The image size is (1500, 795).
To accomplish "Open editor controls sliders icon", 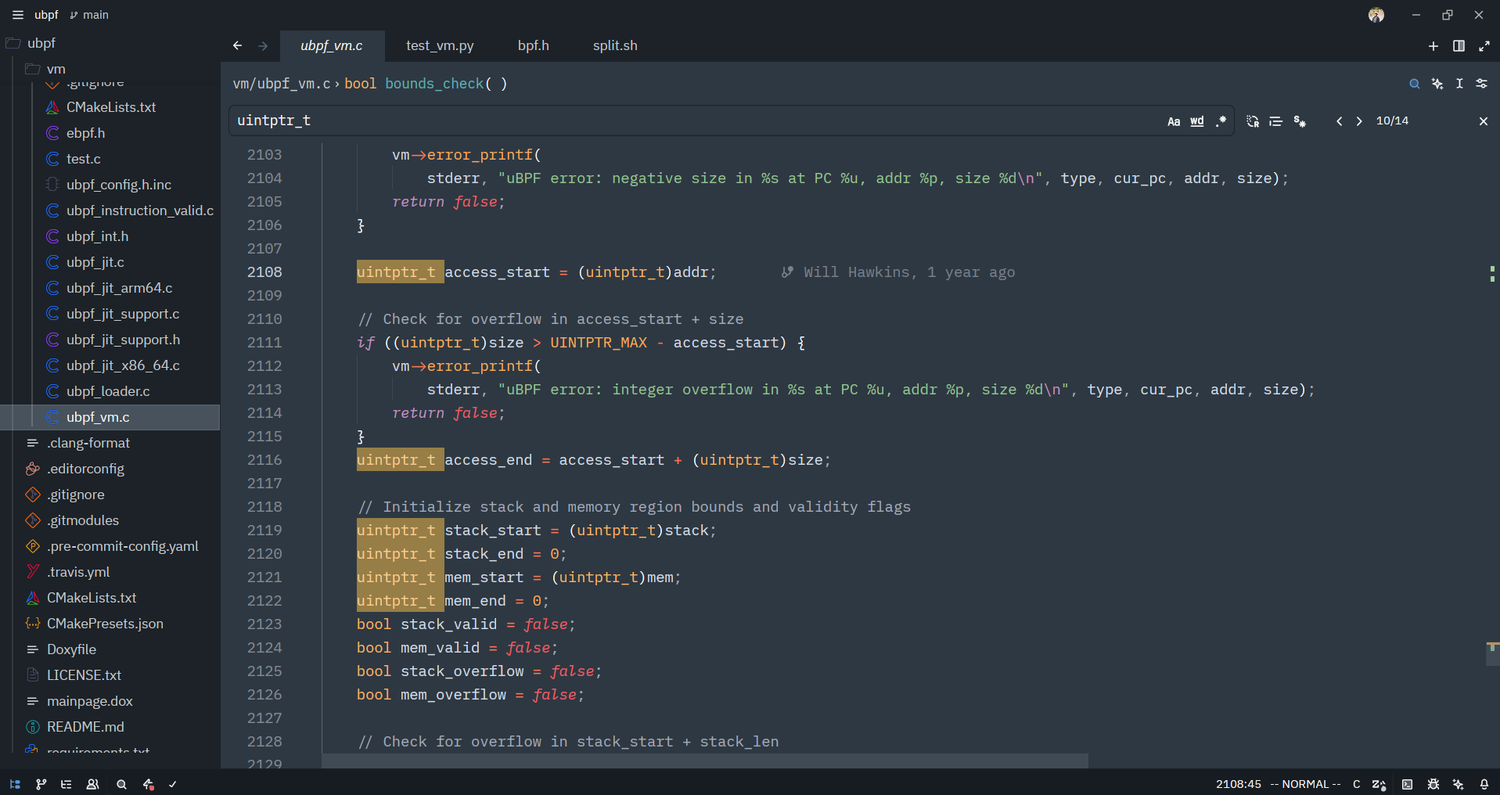I will tap(1483, 84).
